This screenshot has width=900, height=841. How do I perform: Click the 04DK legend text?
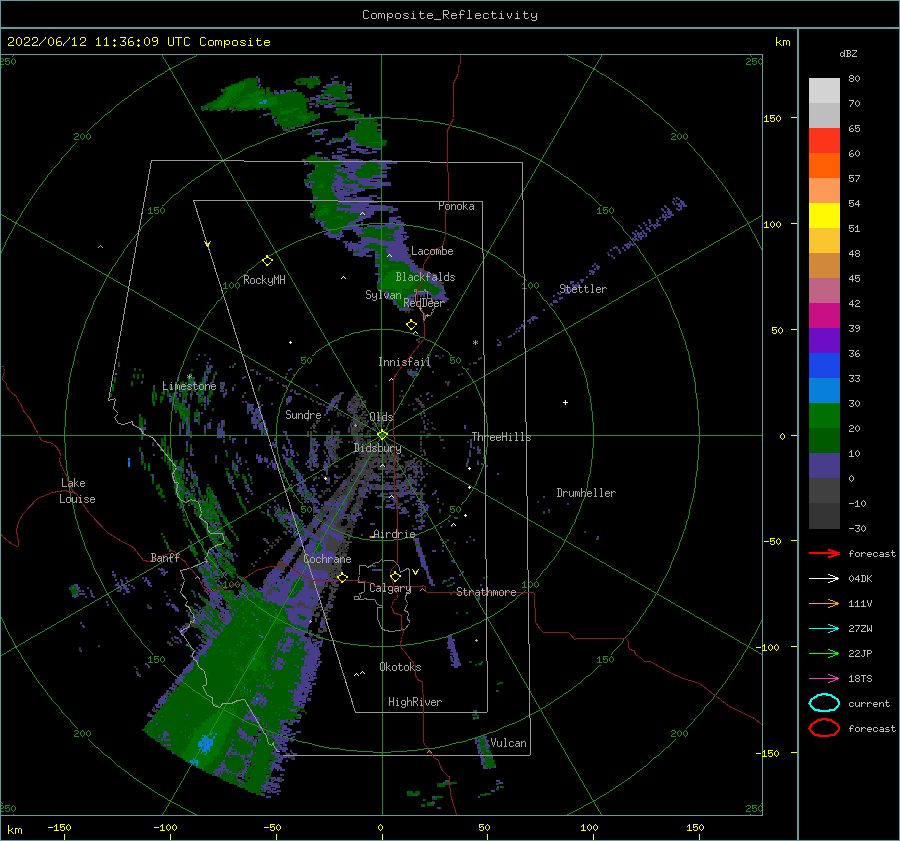click(860, 579)
